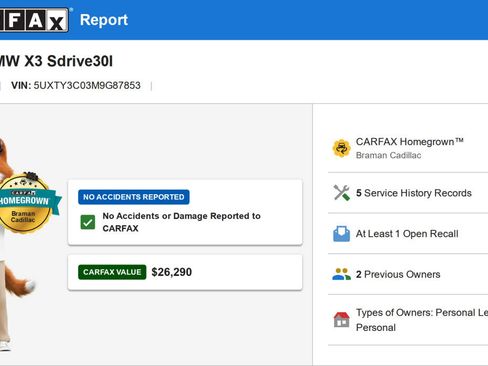Viewport: 488px width, 366px height.
Task: Open At Least 1 Open Recall
Action: point(408,234)
